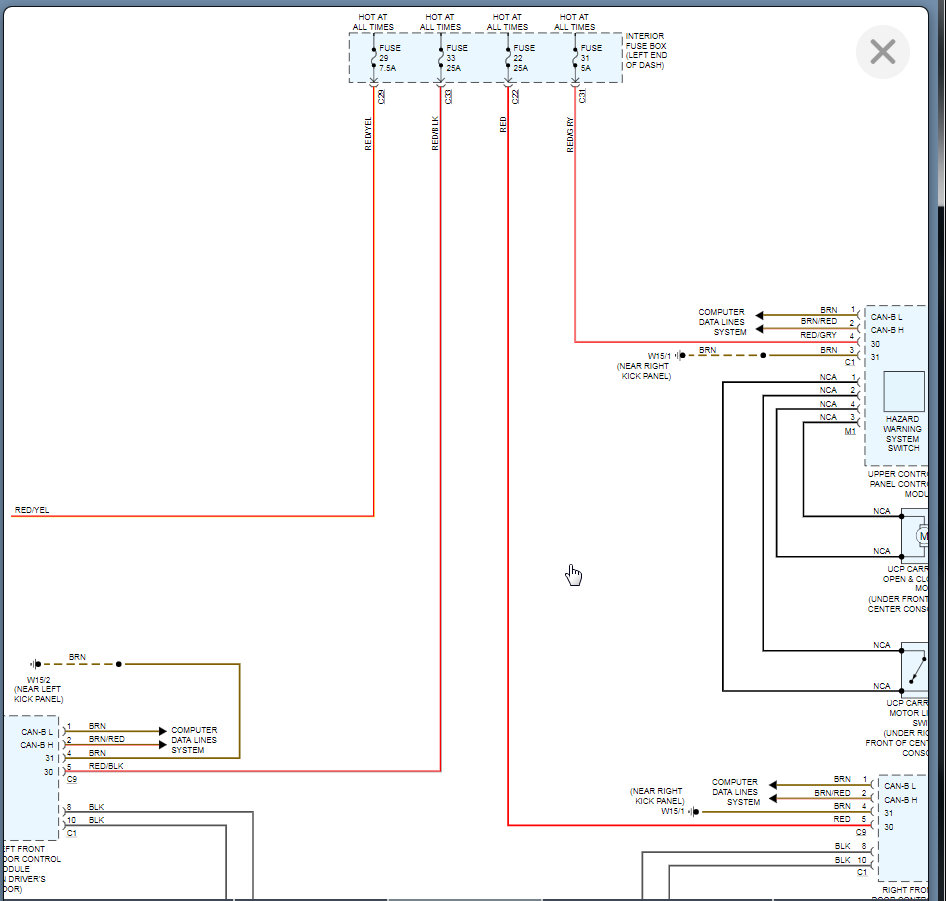Click the hazard warning switch square symbol
946x901 pixels.
[904, 392]
